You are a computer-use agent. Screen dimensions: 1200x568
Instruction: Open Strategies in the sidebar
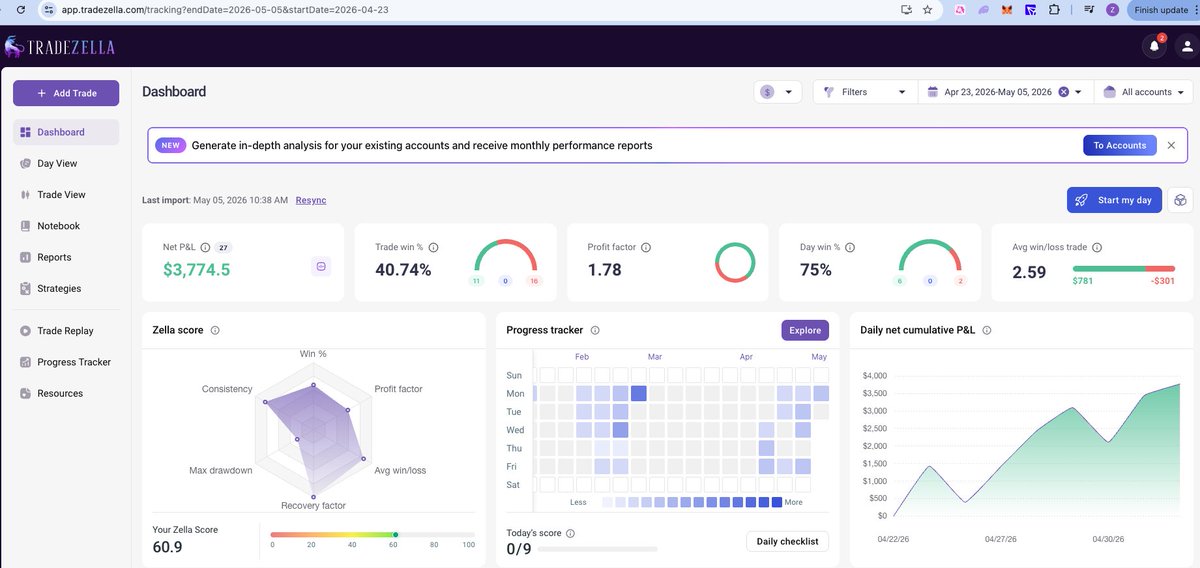coord(59,288)
